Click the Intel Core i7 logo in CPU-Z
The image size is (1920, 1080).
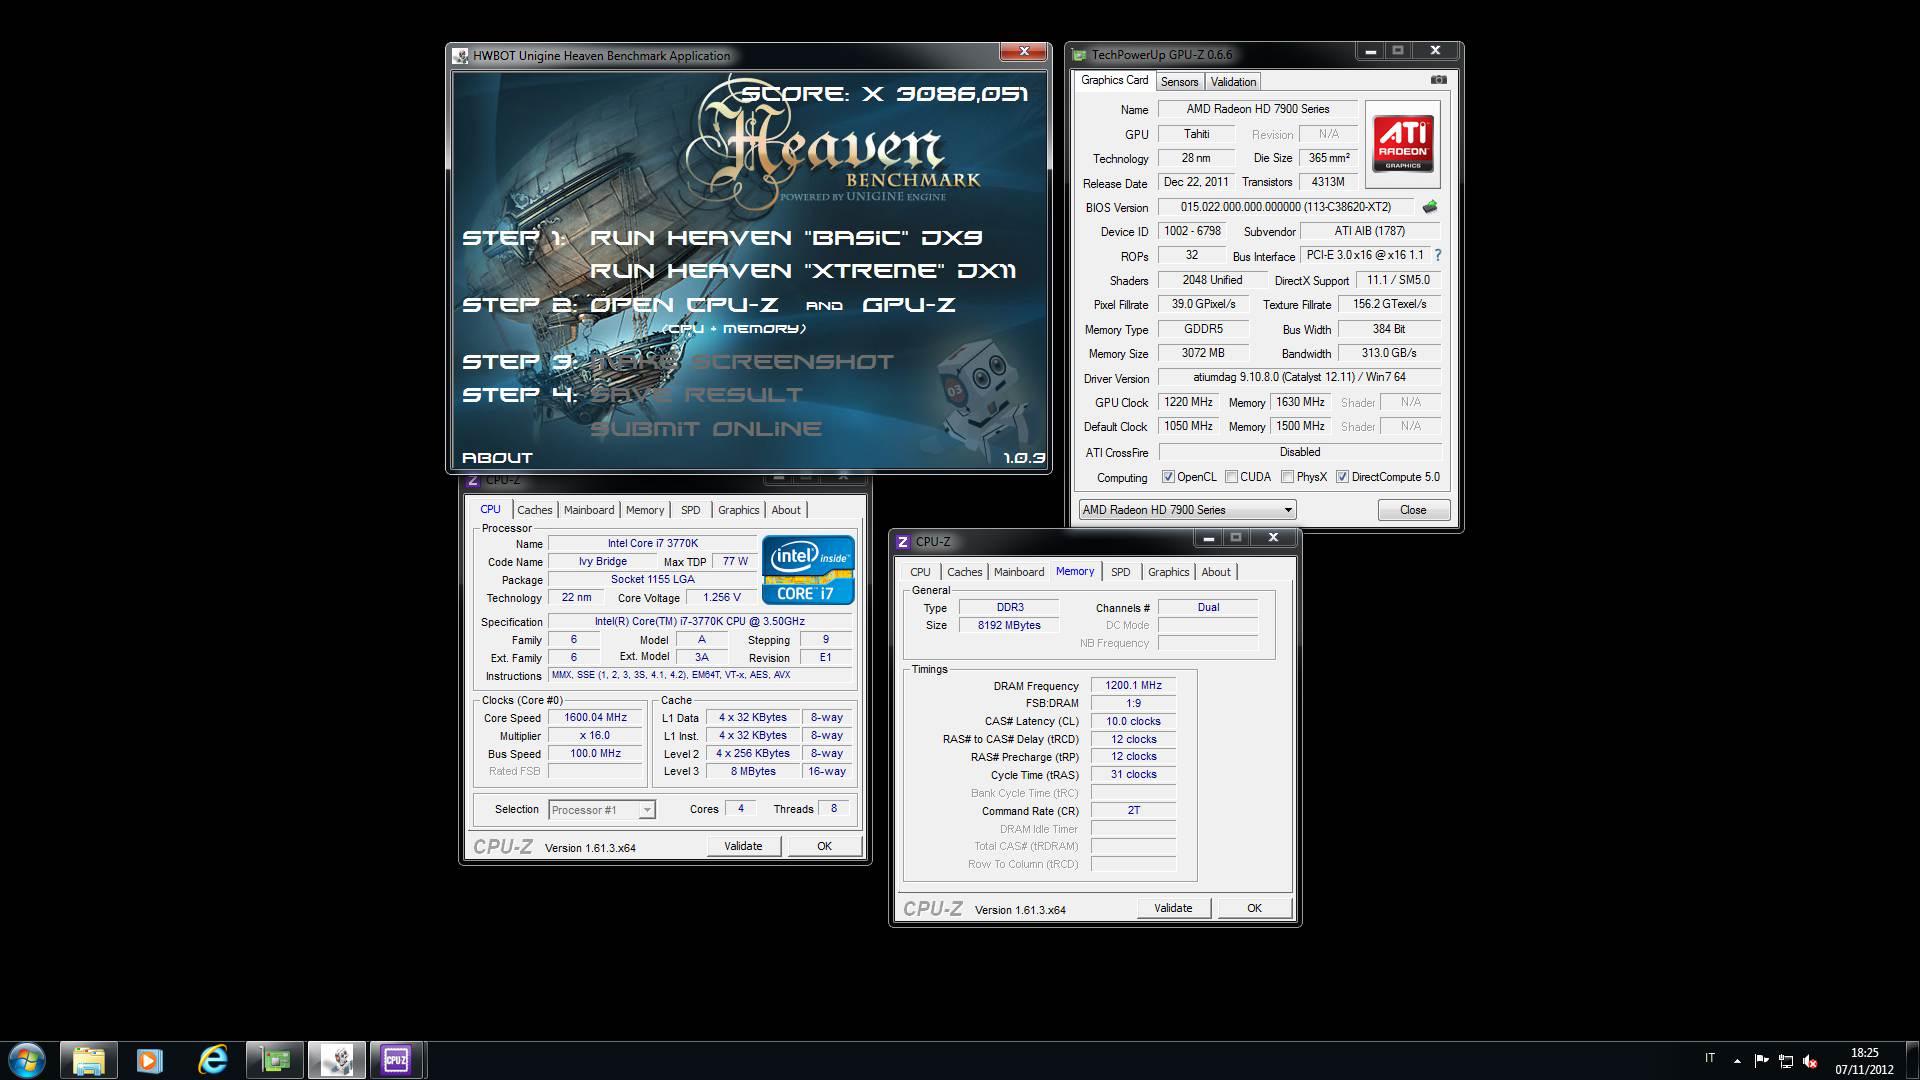point(808,569)
